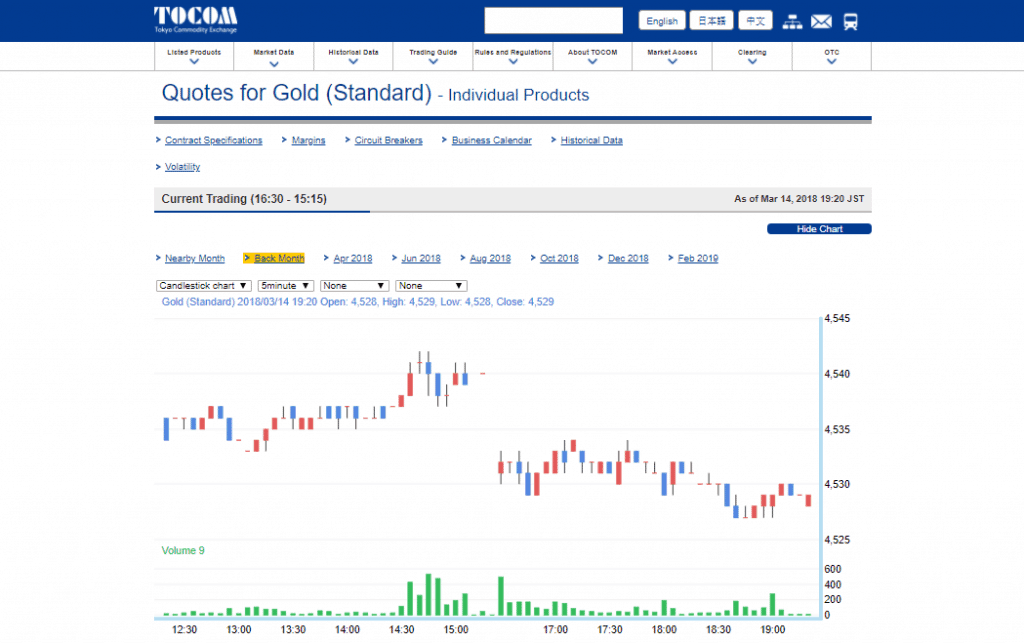Screen dimensions: 1024x643
Task: Click the TOCOM logo
Action: 196,20
